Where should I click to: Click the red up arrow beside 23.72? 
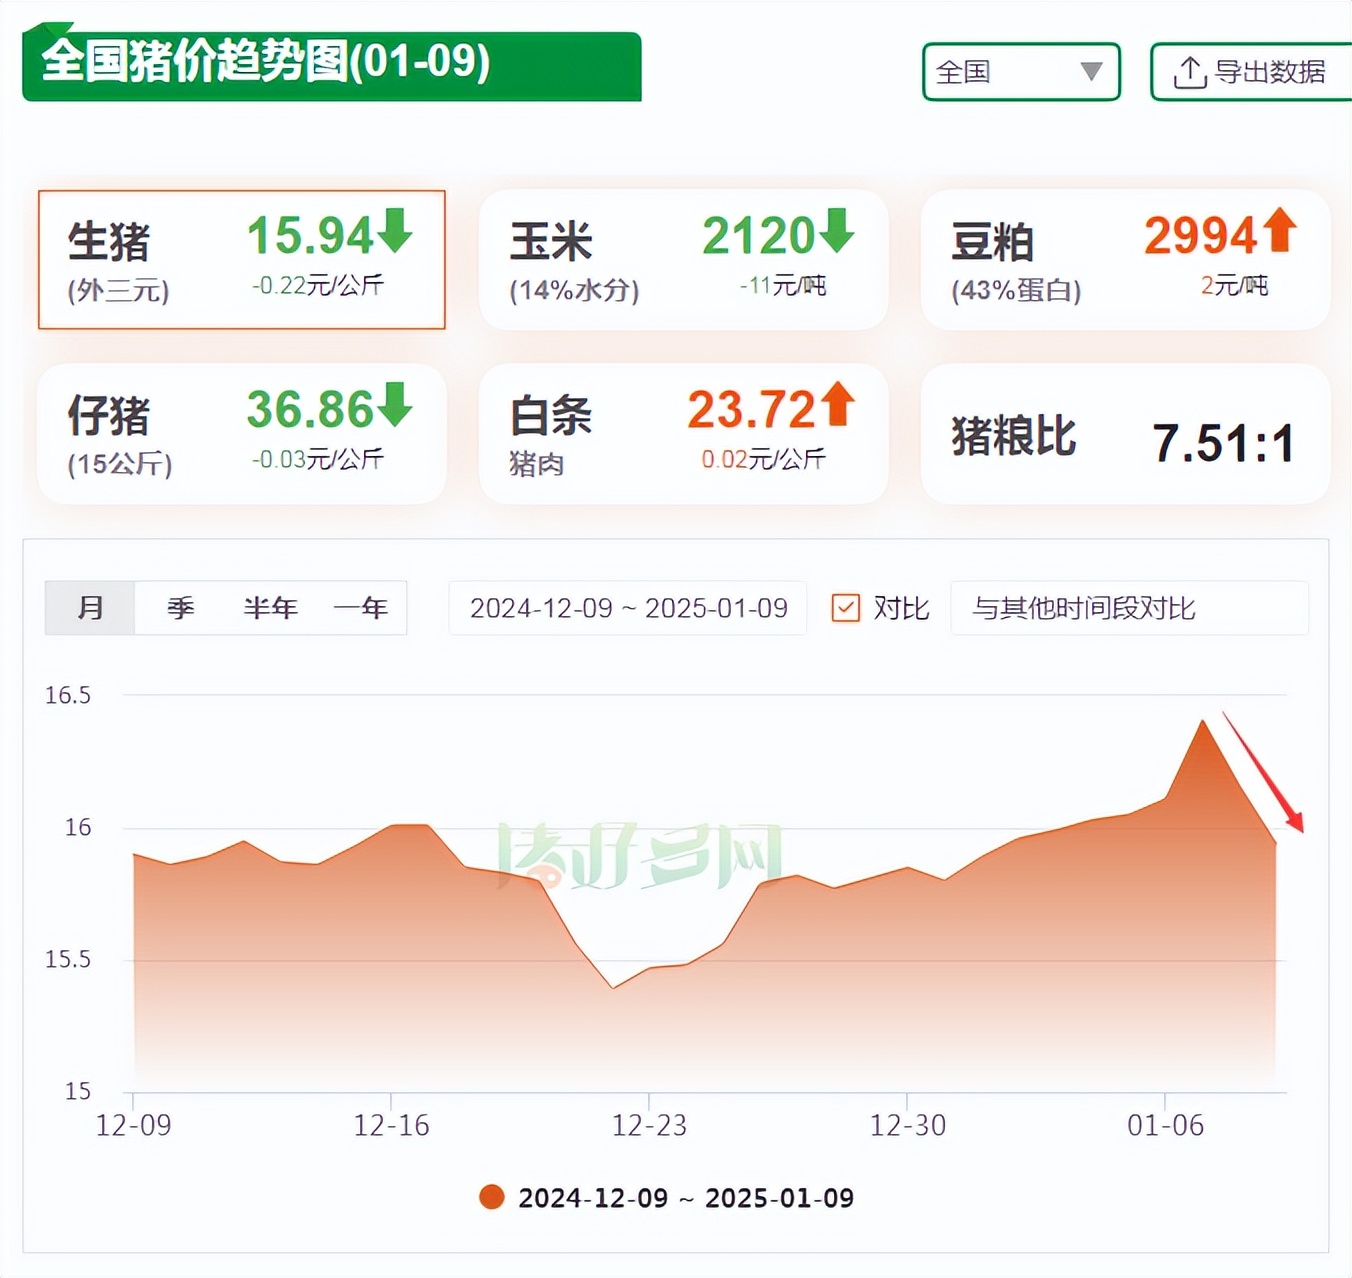(x=838, y=404)
